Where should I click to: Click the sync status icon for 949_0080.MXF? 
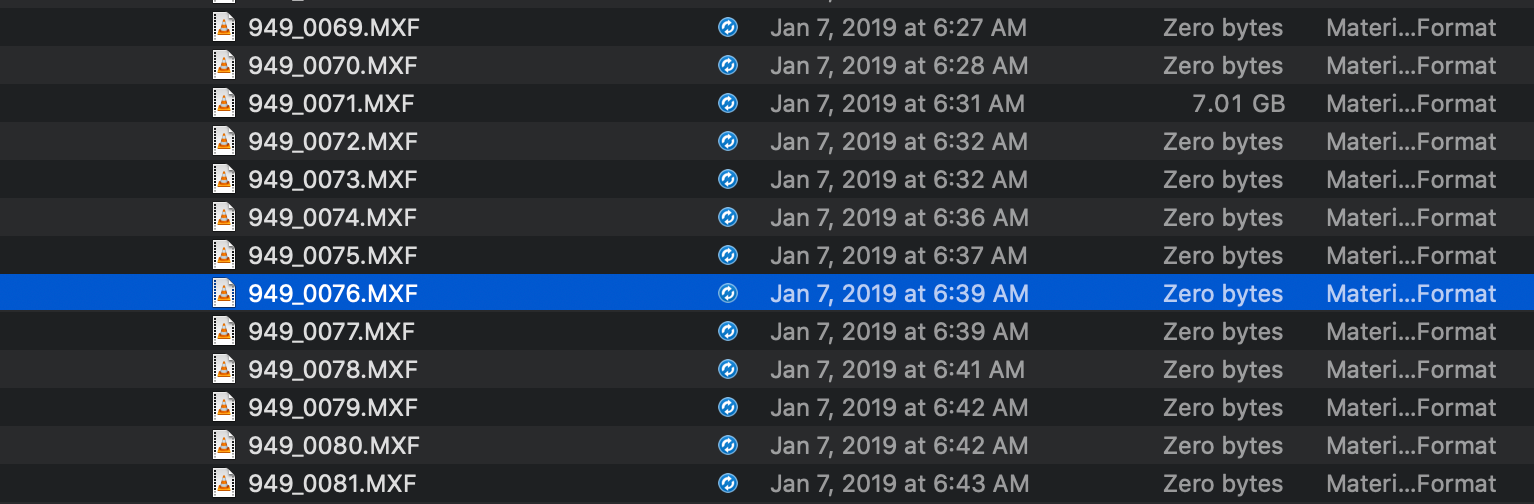[727, 445]
